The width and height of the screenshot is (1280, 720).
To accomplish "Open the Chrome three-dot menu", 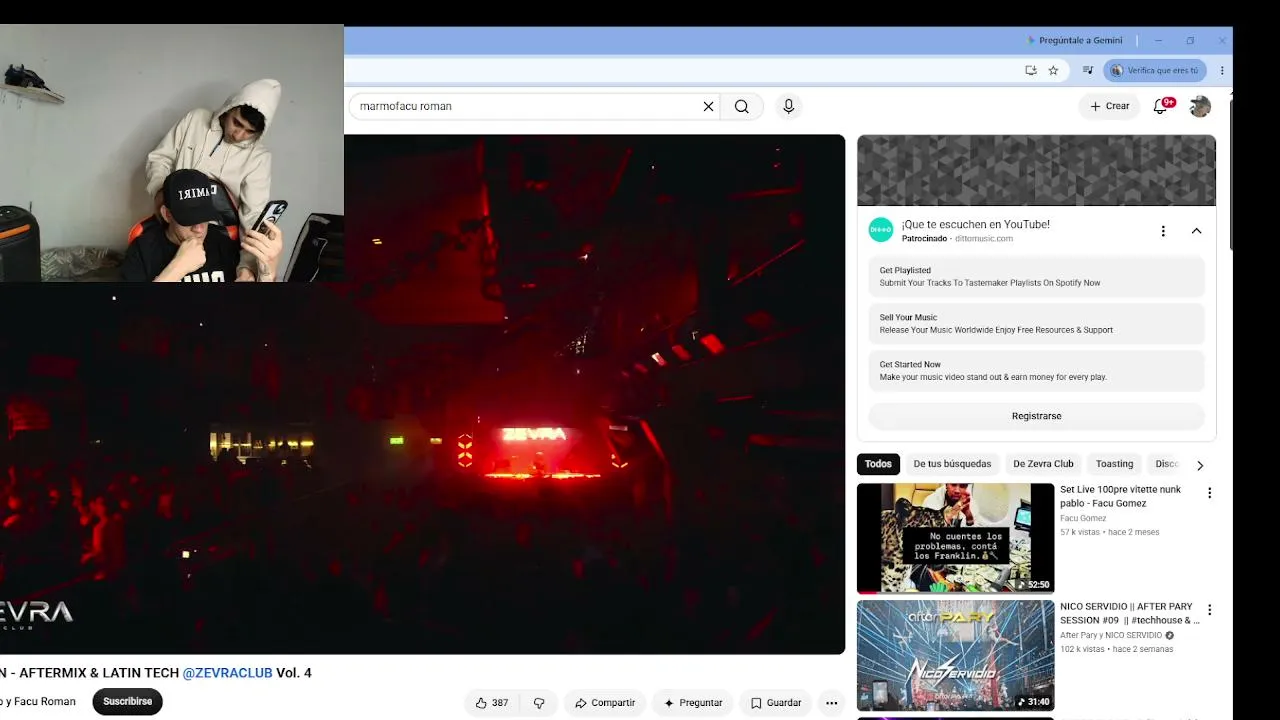I will pyautogui.click(x=1222, y=70).
